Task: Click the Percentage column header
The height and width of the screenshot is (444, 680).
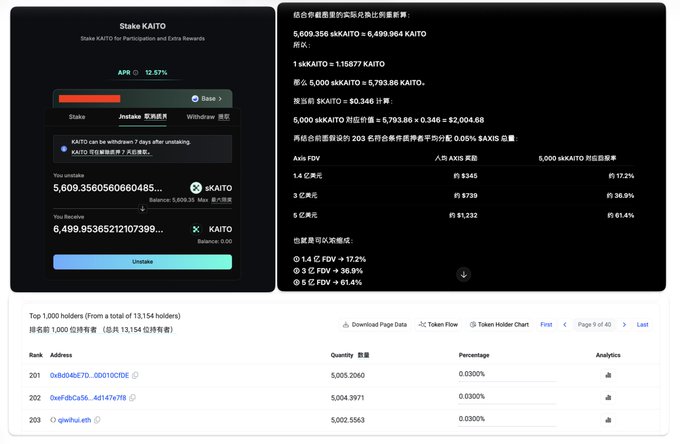Action: point(474,355)
